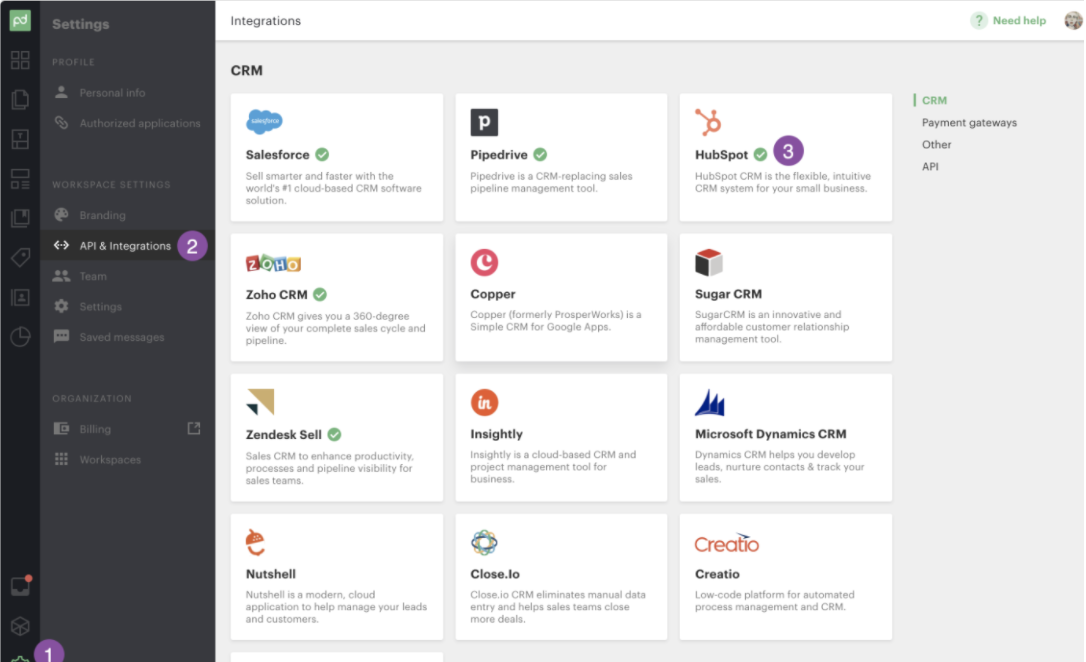This screenshot has width=1086, height=662.
Task: Click HubSpot enabled green checkmark
Action: coord(760,154)
